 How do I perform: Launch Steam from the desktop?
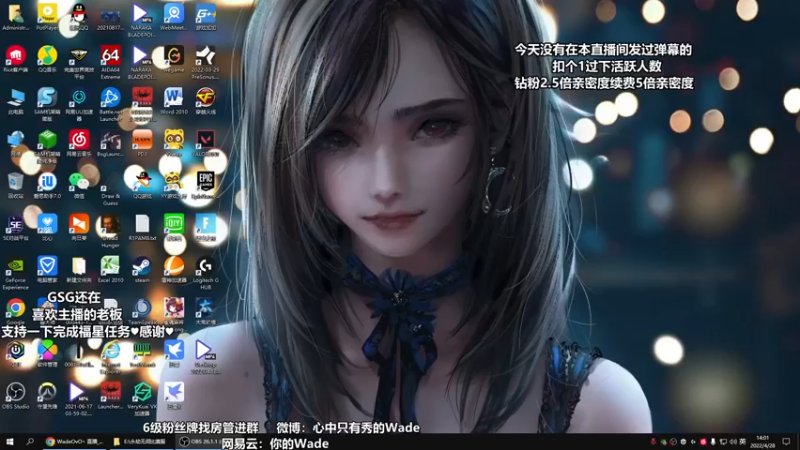[142, 269]
